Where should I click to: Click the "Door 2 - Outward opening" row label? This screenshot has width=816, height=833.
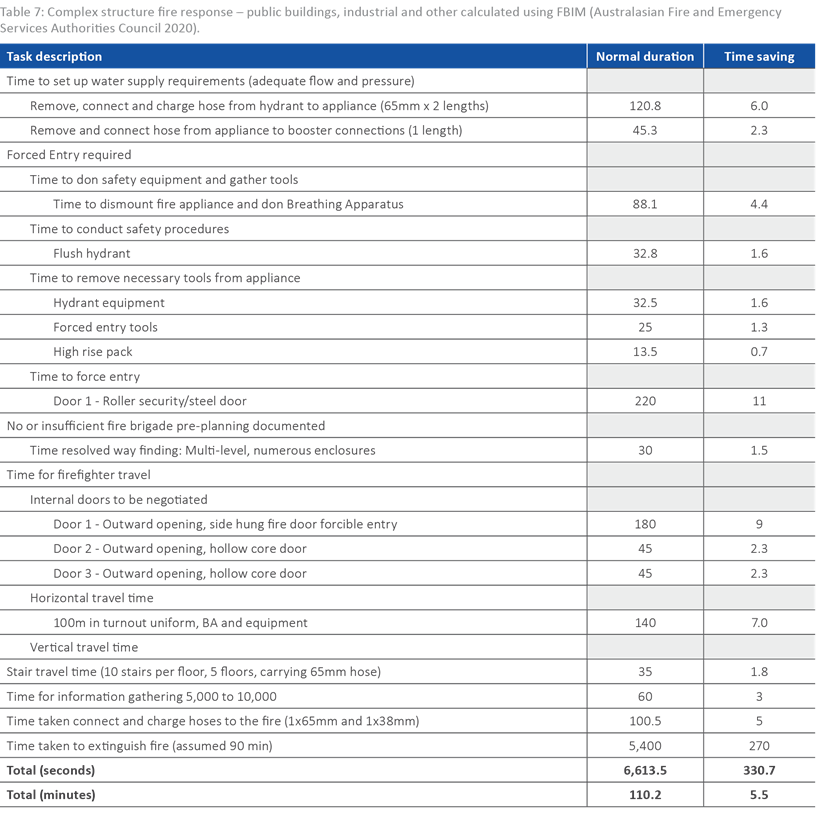(x=180, y=549)
